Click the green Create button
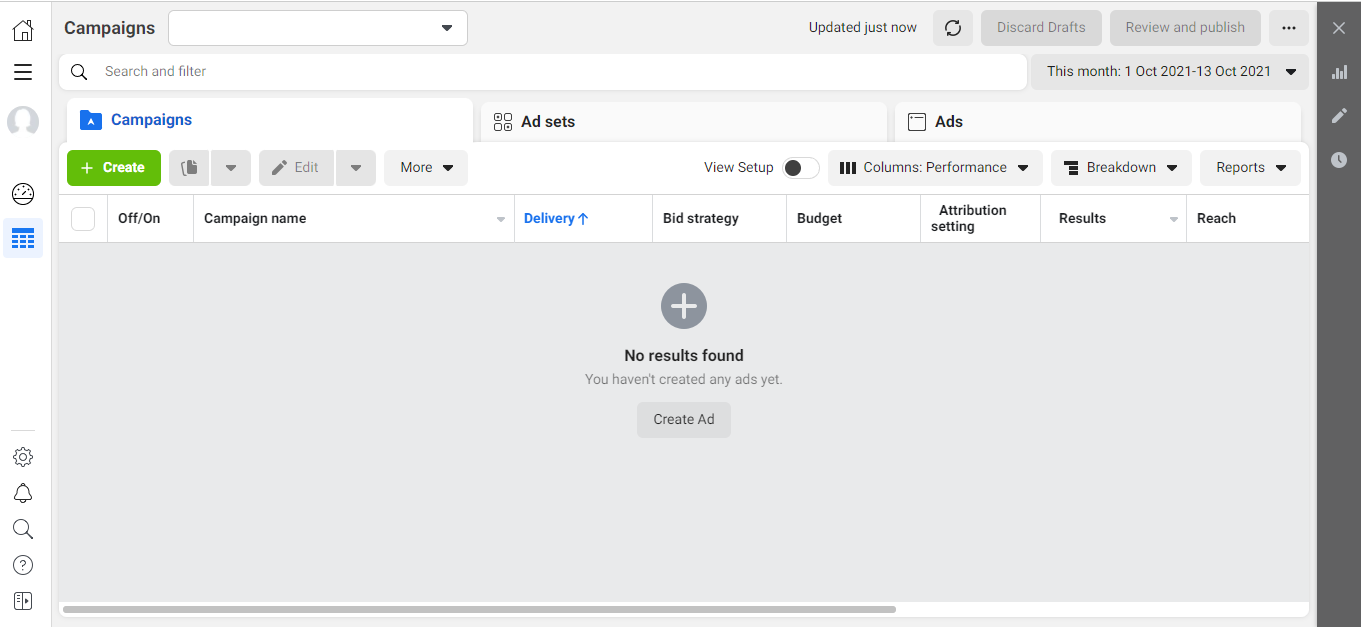This screenshot has width=1361, height=627. (114, 168)
